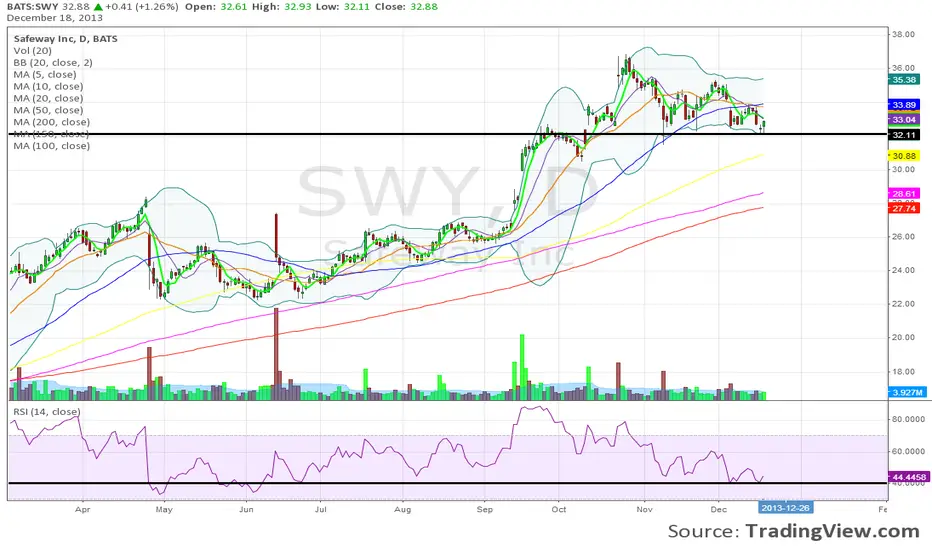932x550 pixels.
Task: Click the Sep label on the time axis
Action: coord(484,510)
